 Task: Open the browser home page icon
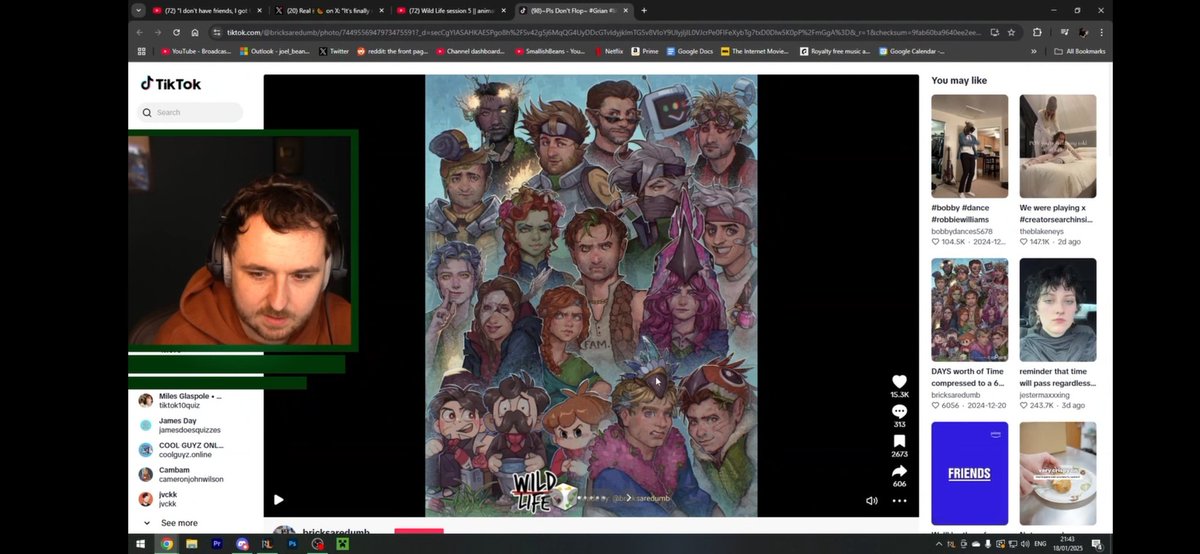[195, 32]
